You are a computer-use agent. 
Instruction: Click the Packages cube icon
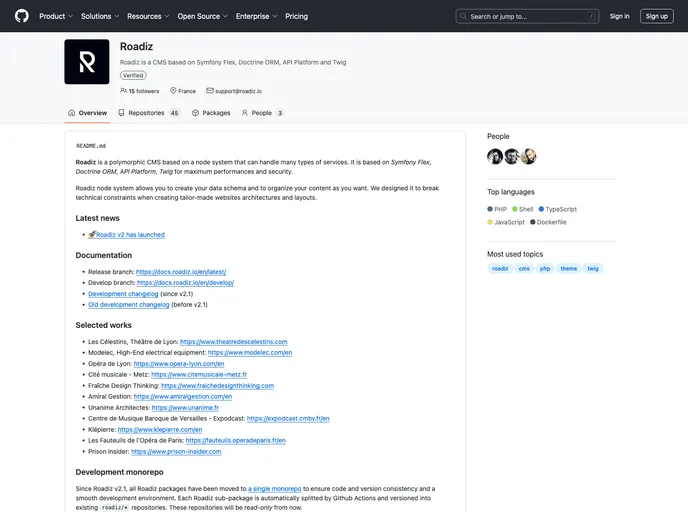(195, 113)
